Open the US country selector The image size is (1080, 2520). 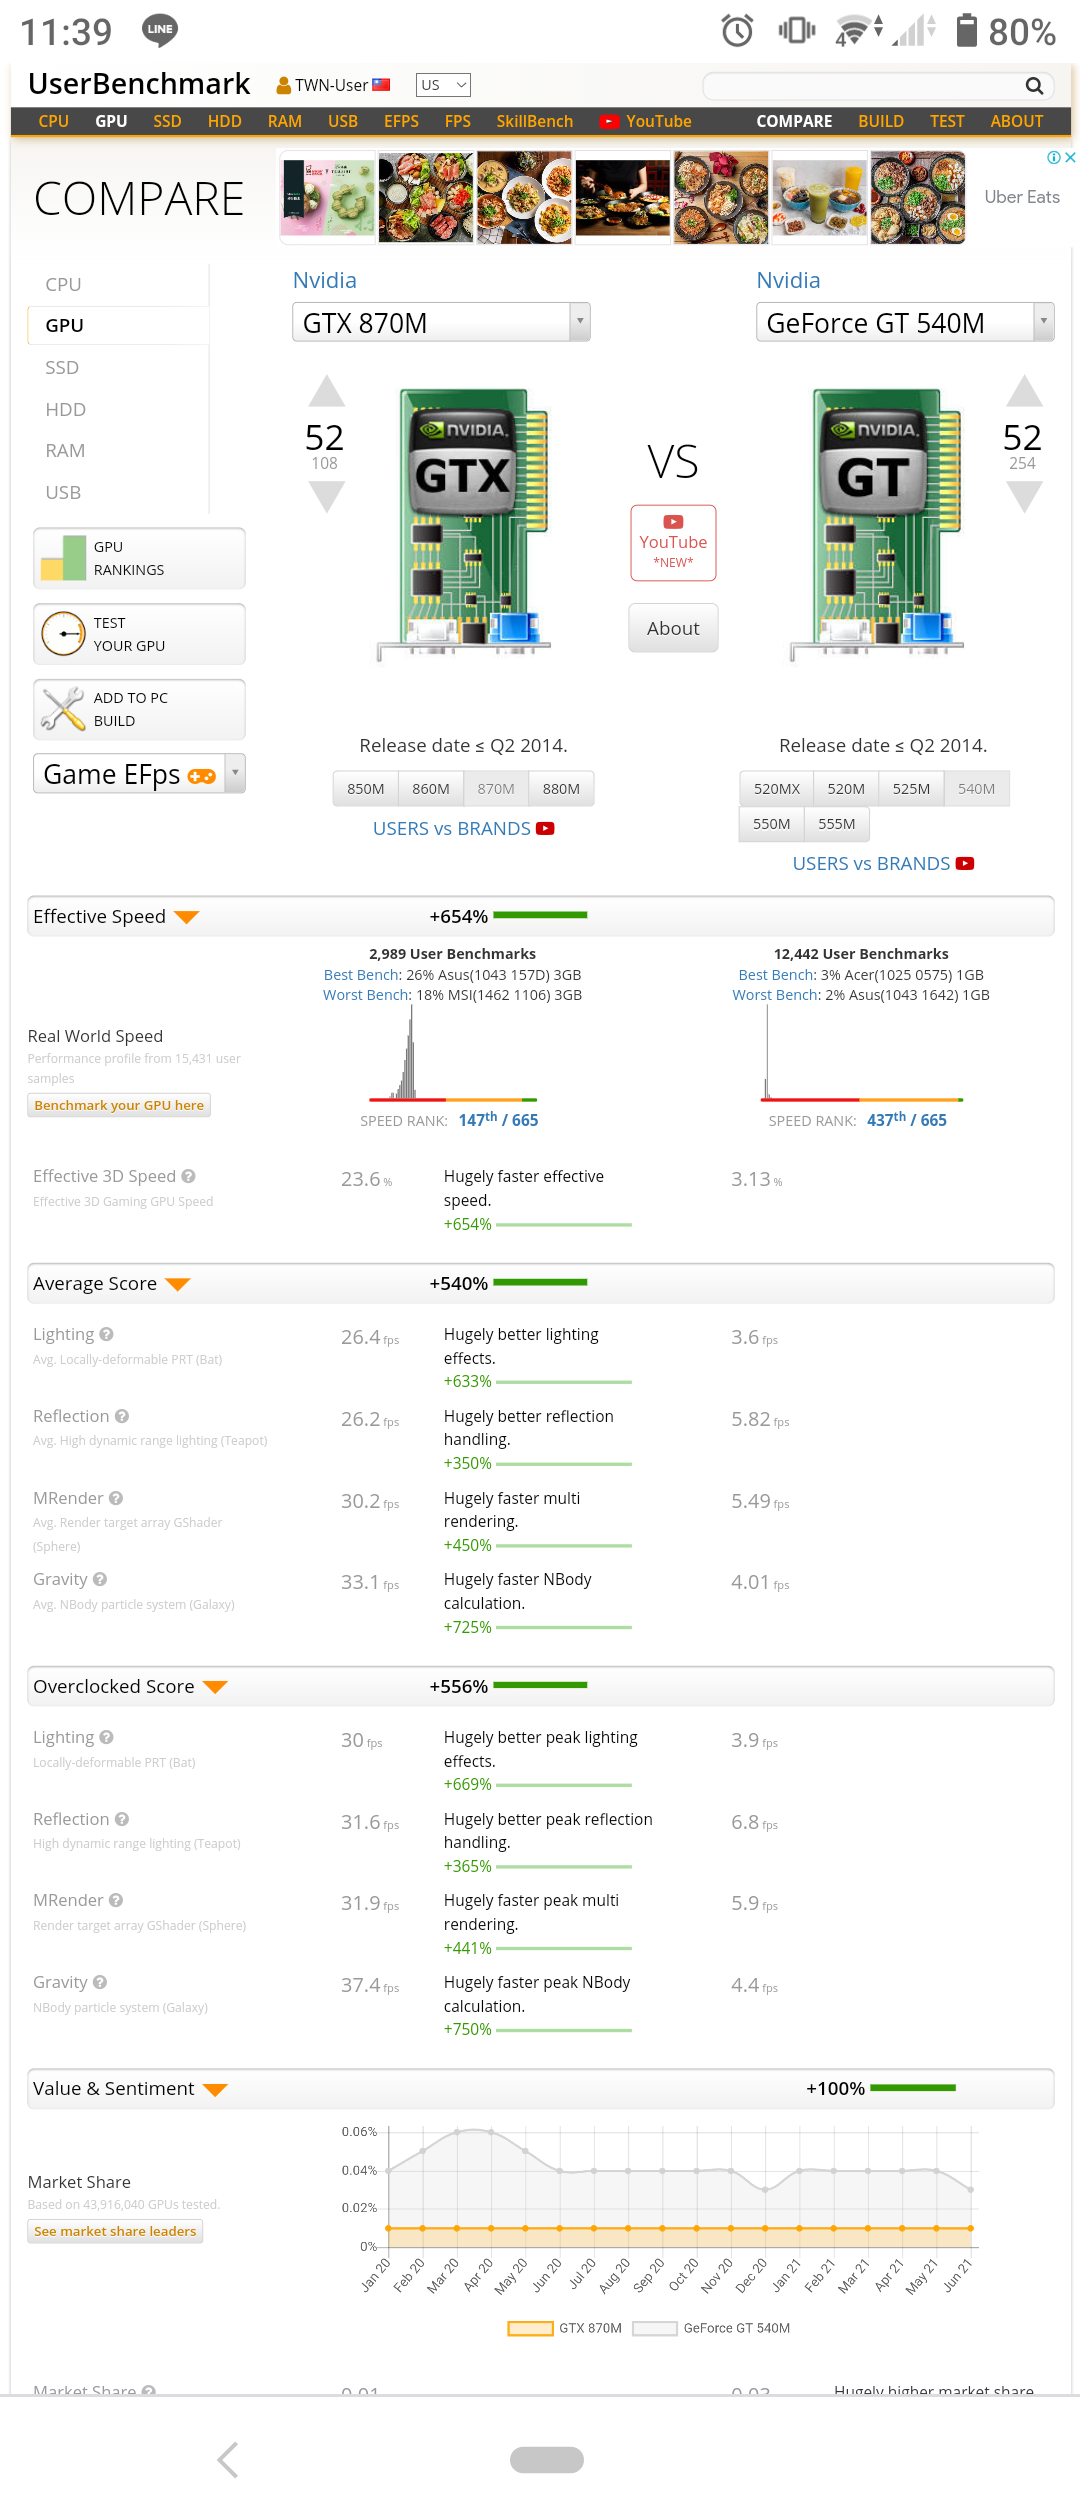coord(443,85)
